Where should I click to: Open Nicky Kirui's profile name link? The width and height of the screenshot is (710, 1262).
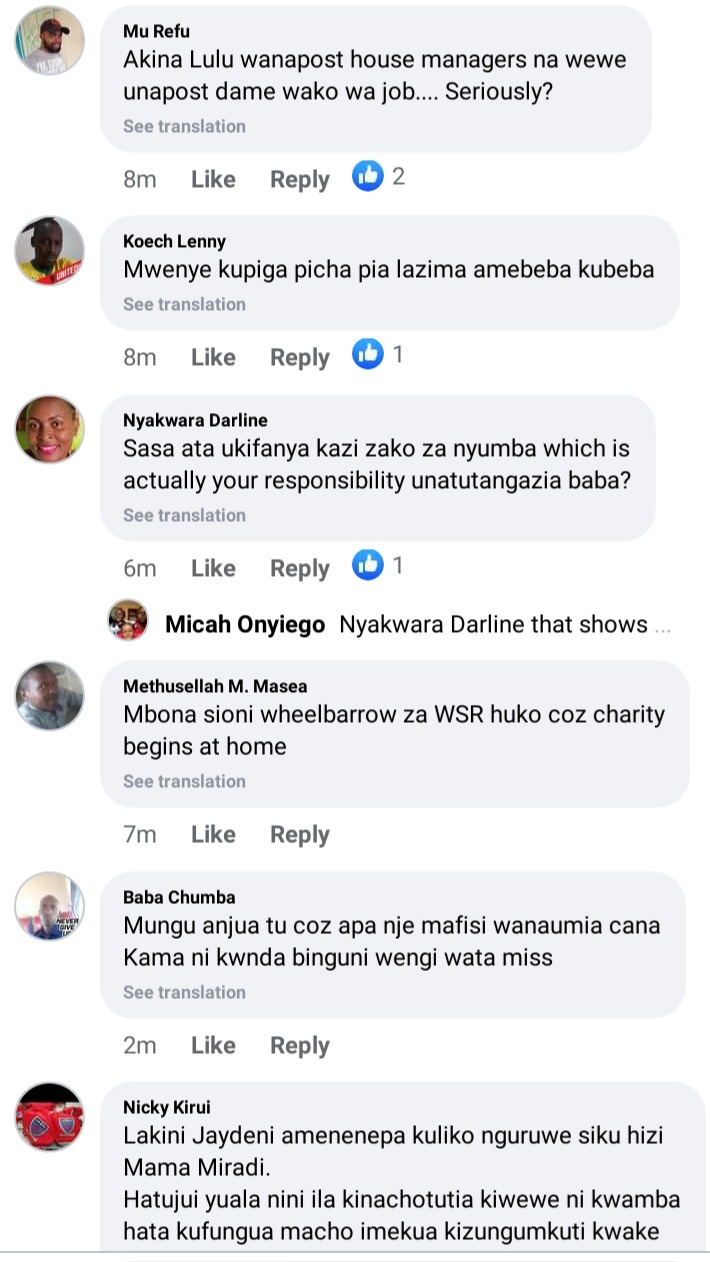[x=167, y=1107]
